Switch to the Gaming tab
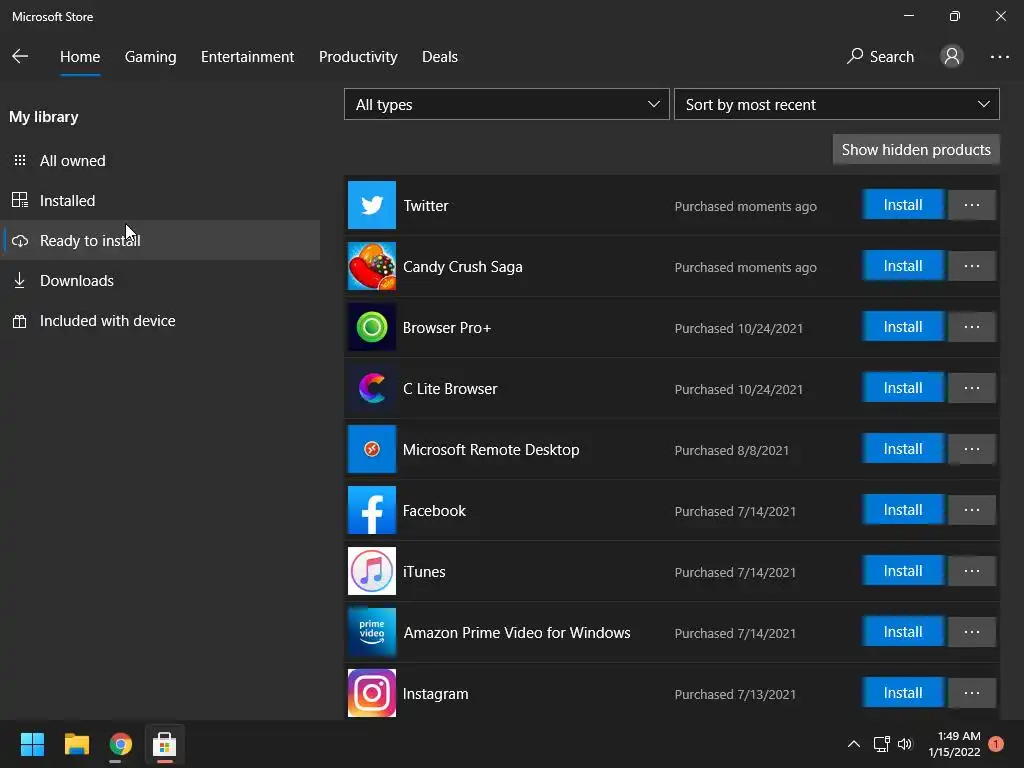Viewport: 1024px width, 768px height. [150, 57]
